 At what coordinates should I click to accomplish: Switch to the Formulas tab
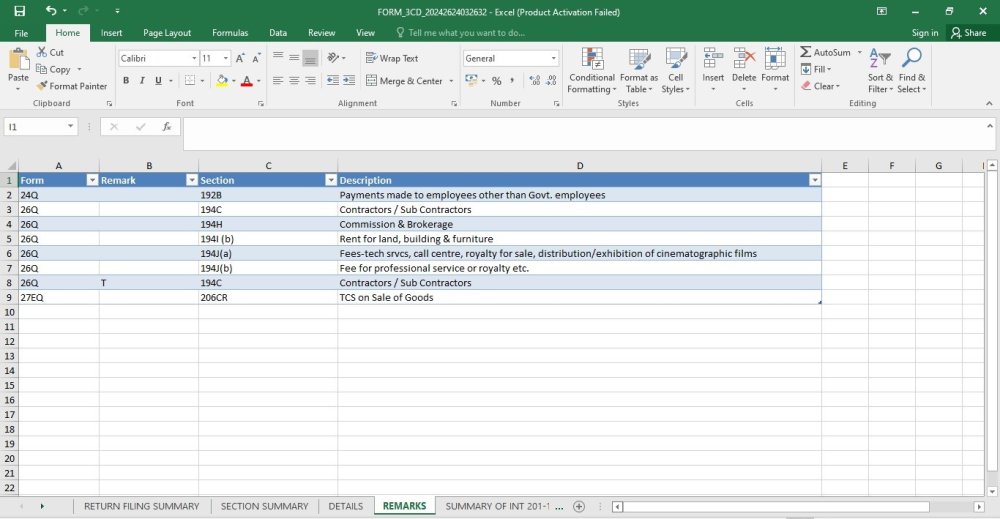coord(230,33)
